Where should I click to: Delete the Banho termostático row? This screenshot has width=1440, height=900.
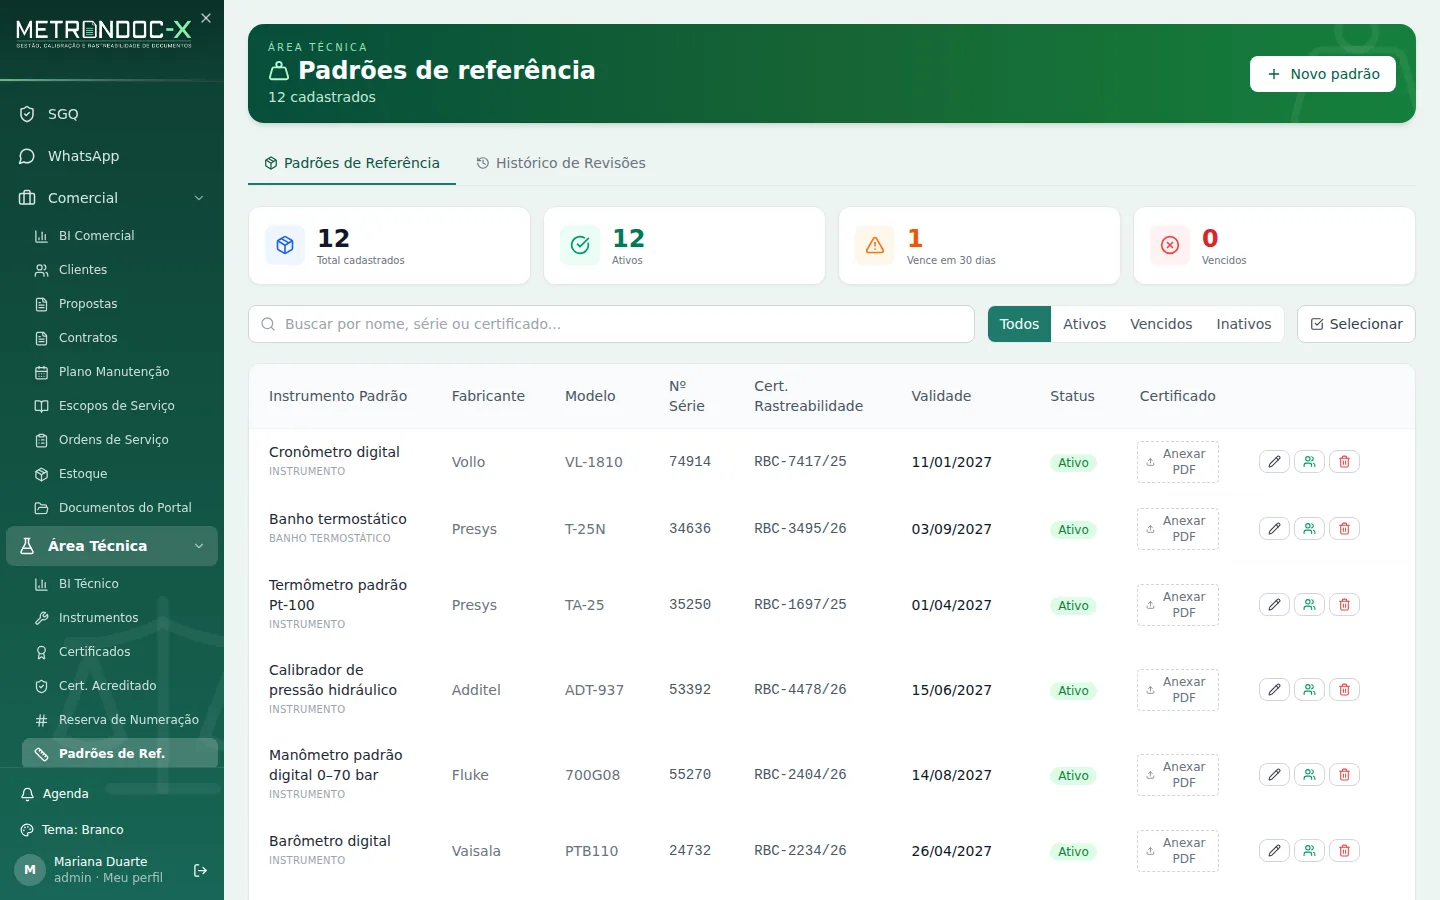coord(1344,529)
